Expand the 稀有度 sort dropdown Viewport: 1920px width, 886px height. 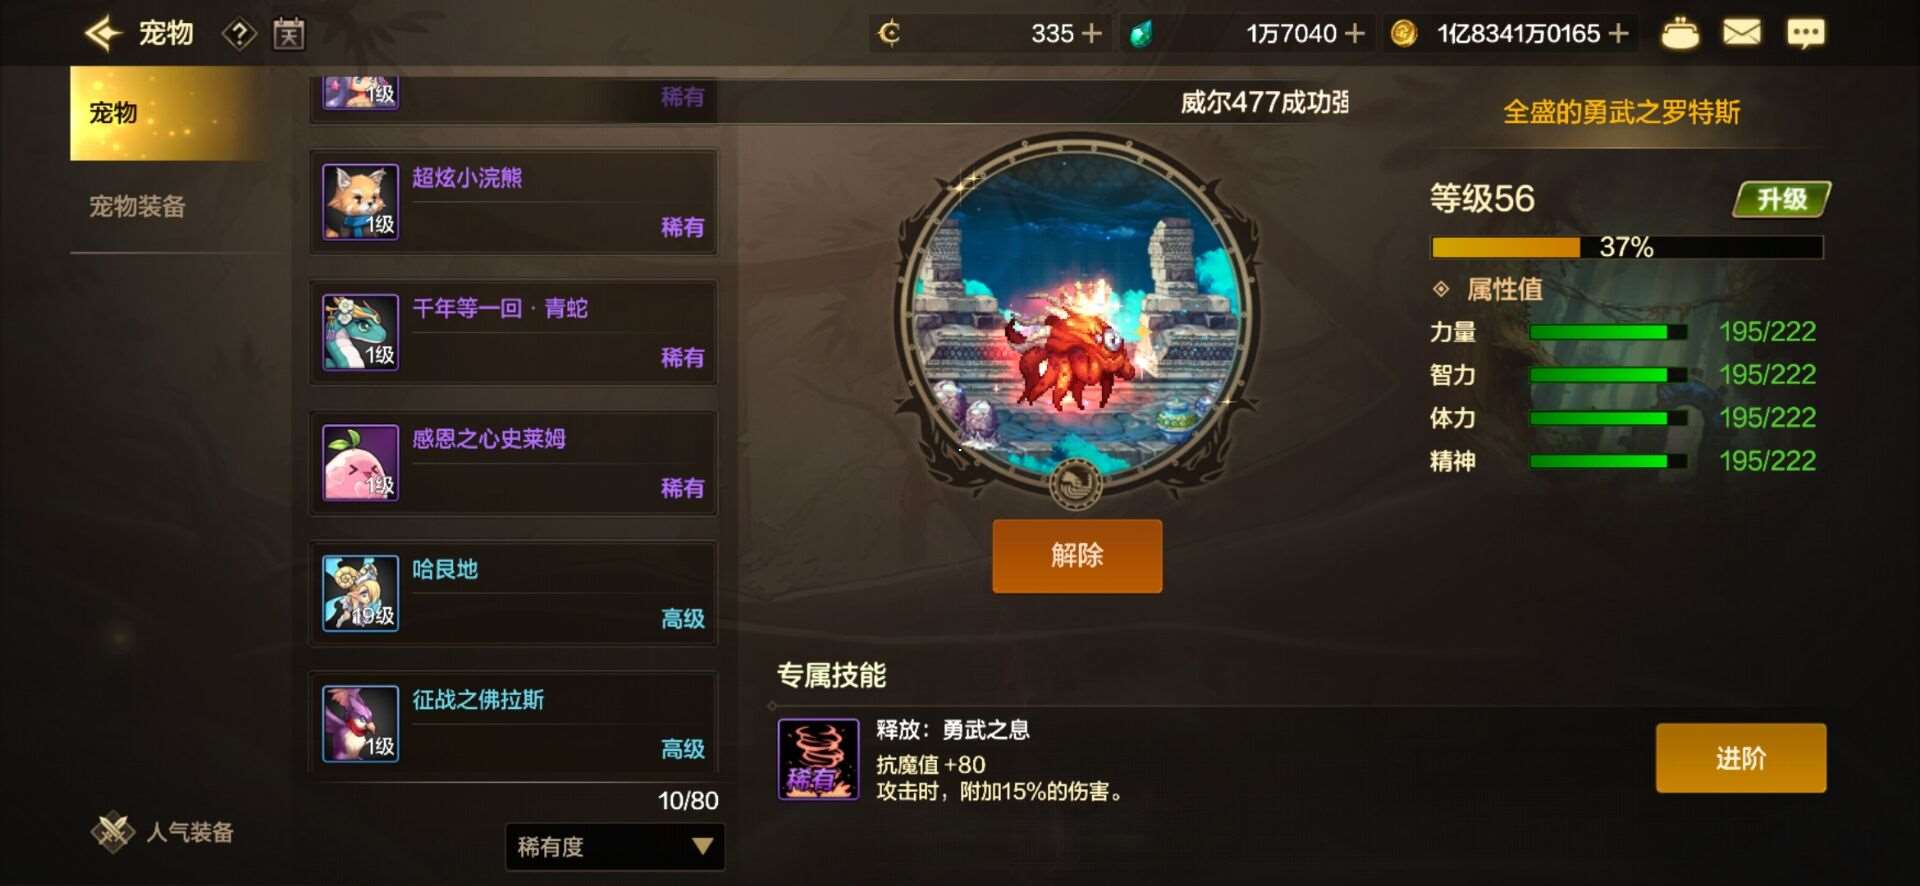pos(615,847)
